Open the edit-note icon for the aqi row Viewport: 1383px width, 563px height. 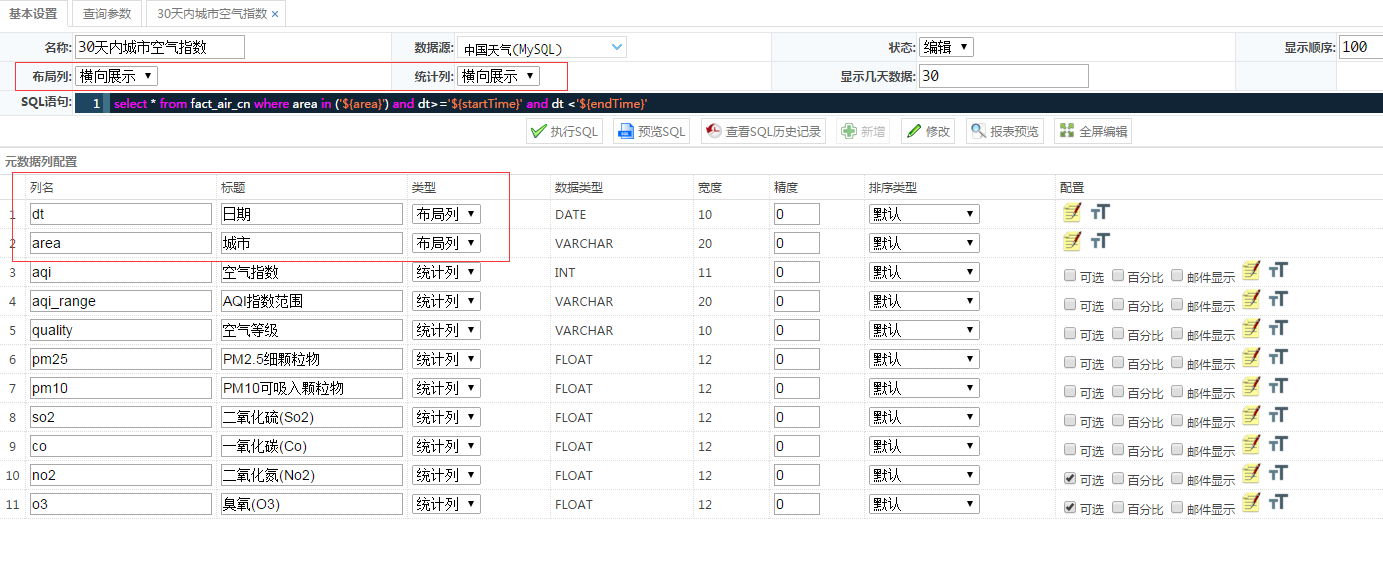(x=1251, y=270)
